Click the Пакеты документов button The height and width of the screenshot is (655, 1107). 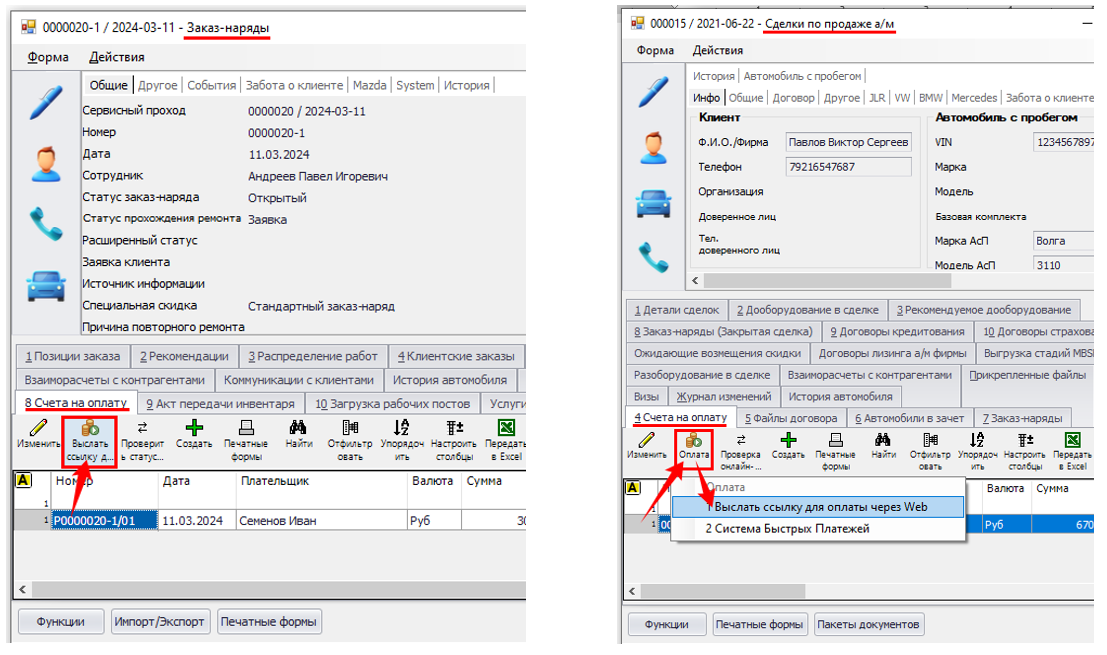[x=868, y=624]
